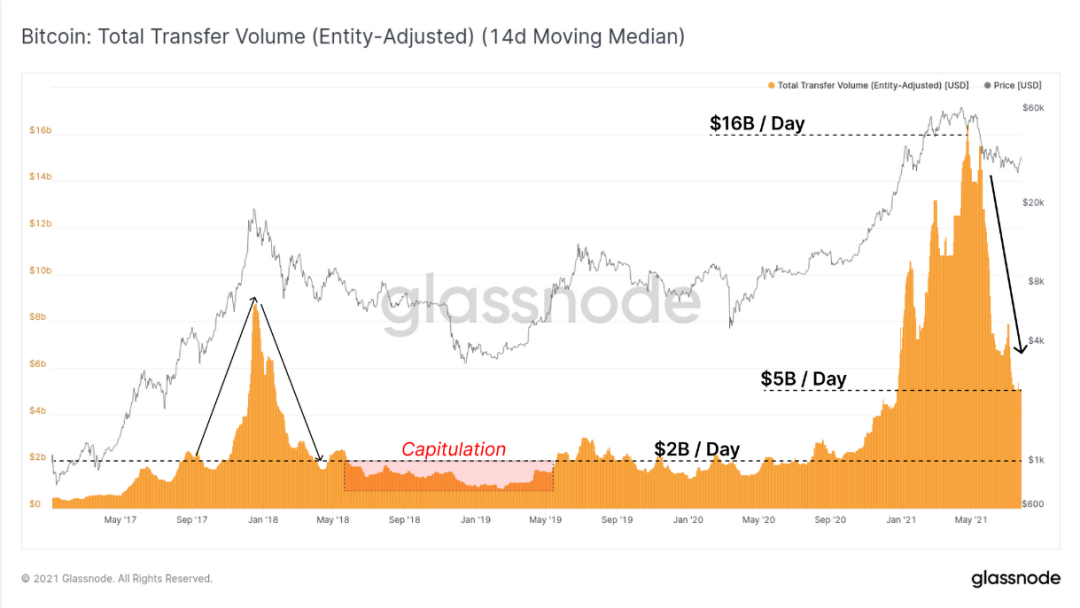Click the shaded capitulation rectangle region
The height and width of the screenshot is (608, 1080).
click(448, 476)
